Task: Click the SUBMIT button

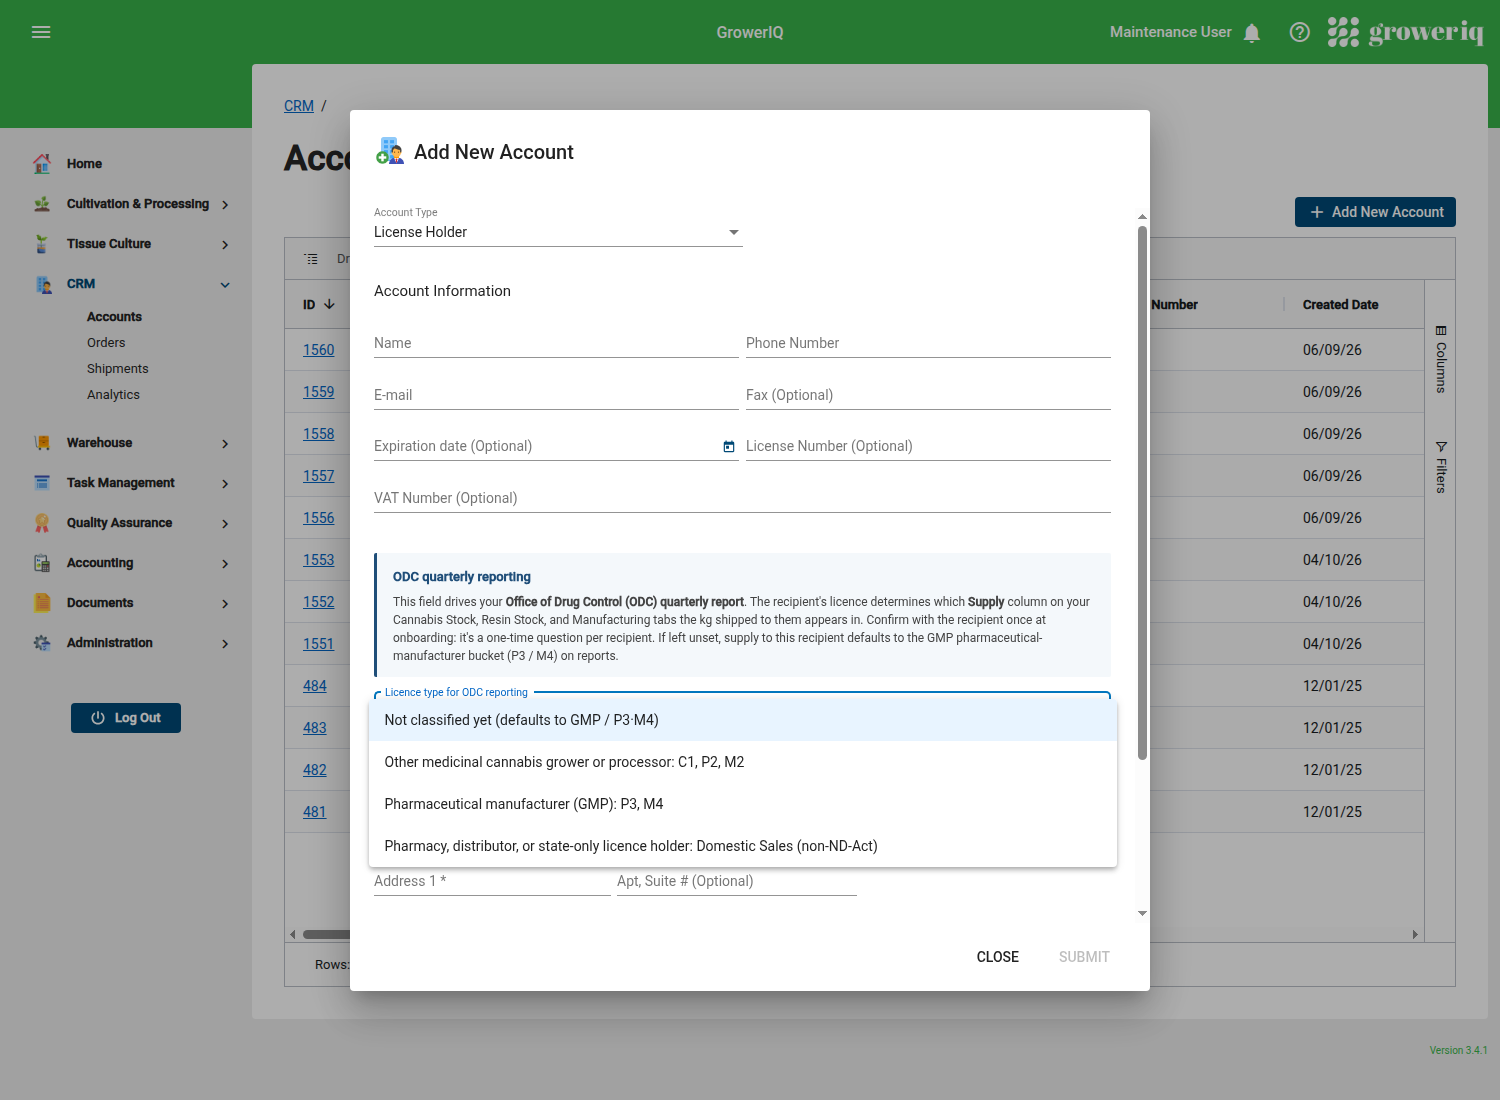Action: (1084, 957)
